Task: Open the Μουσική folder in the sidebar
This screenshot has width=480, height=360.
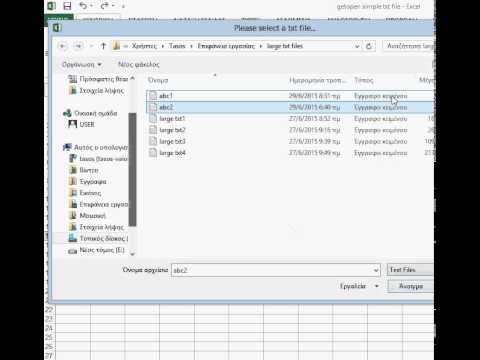Action: pos(87,216)
